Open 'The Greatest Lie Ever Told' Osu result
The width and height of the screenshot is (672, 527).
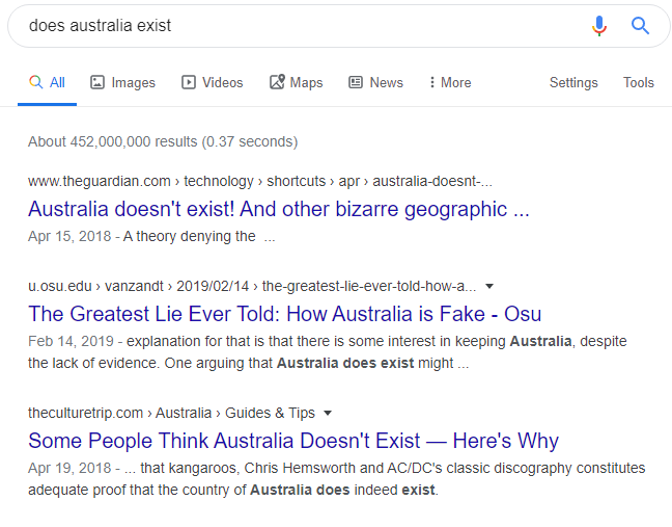click(285, 314)
